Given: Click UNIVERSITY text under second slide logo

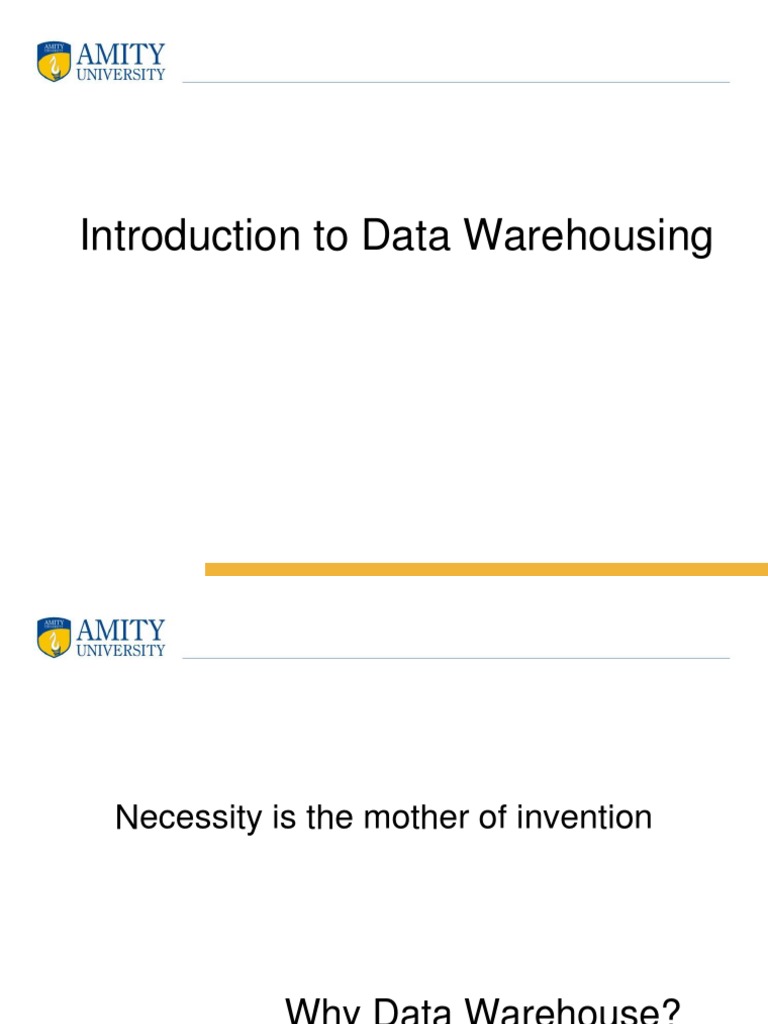Looking at the screenshot, I should [121, 650].
